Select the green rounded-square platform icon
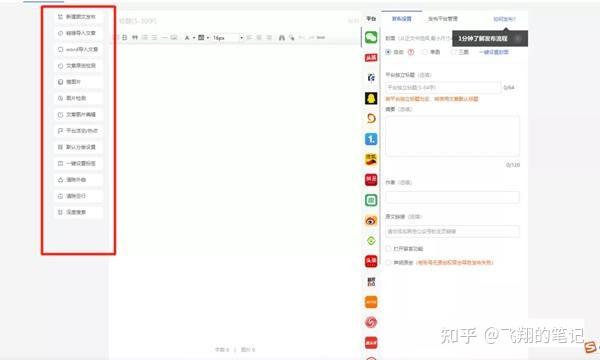600x360 pixels. (x=371, y=200)
